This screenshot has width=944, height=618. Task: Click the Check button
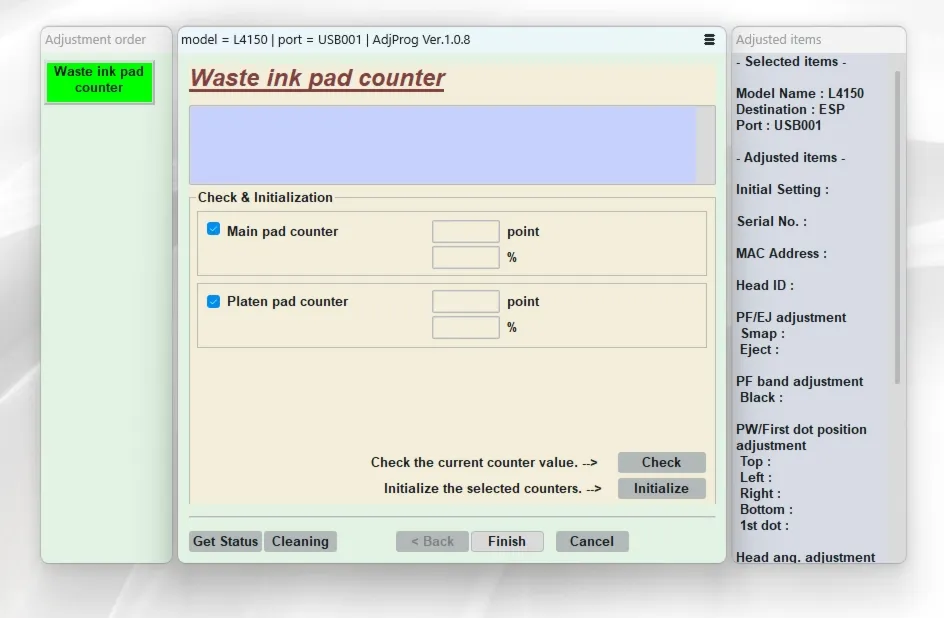coord(661,462)
